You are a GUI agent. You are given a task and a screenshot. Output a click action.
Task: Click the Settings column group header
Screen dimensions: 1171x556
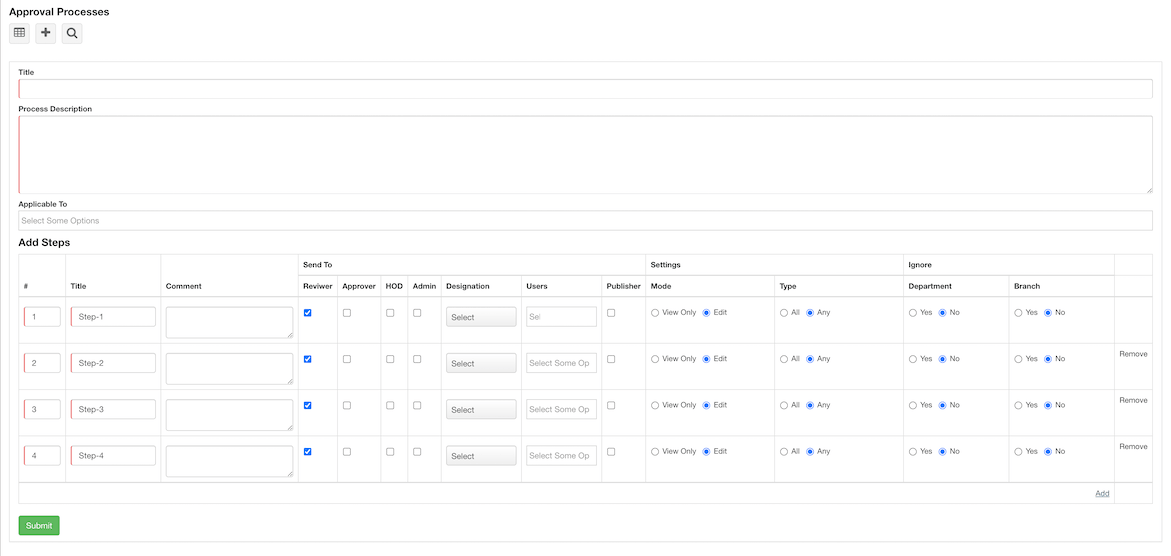(665, 265)
